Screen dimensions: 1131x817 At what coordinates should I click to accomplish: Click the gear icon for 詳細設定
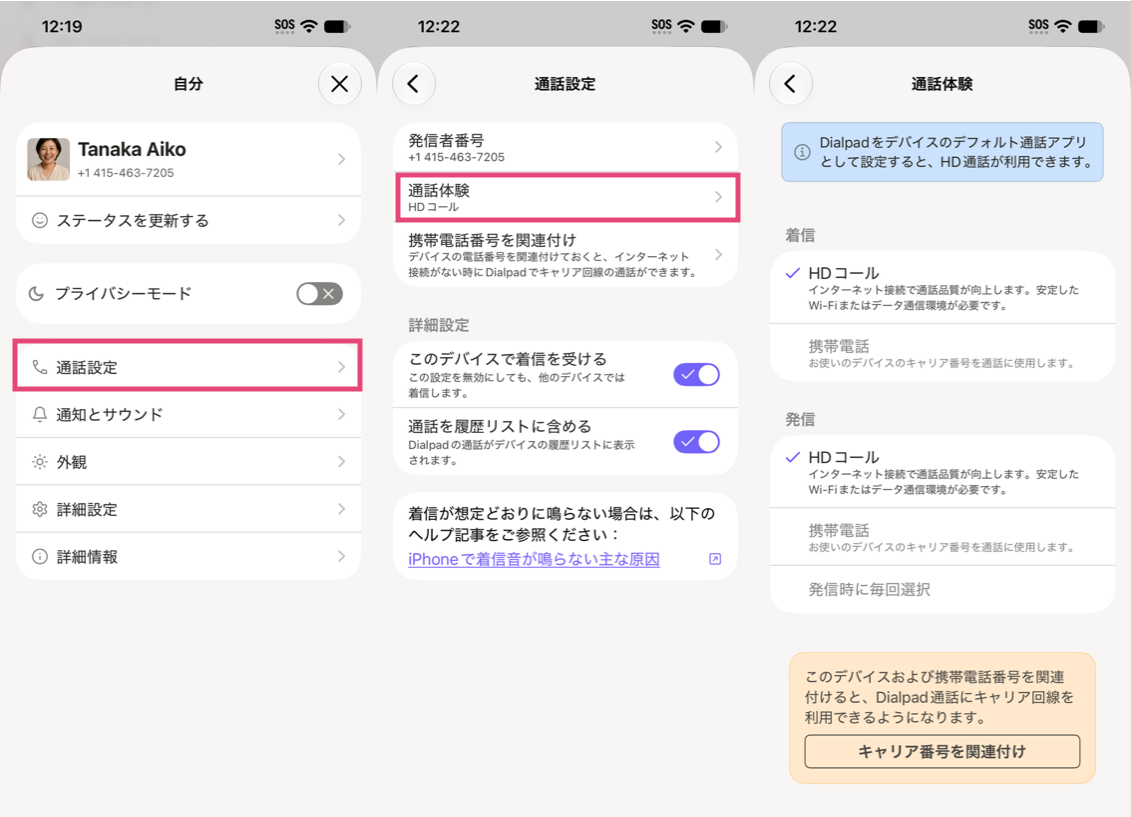pyautogui.click(x=40, y=509)
